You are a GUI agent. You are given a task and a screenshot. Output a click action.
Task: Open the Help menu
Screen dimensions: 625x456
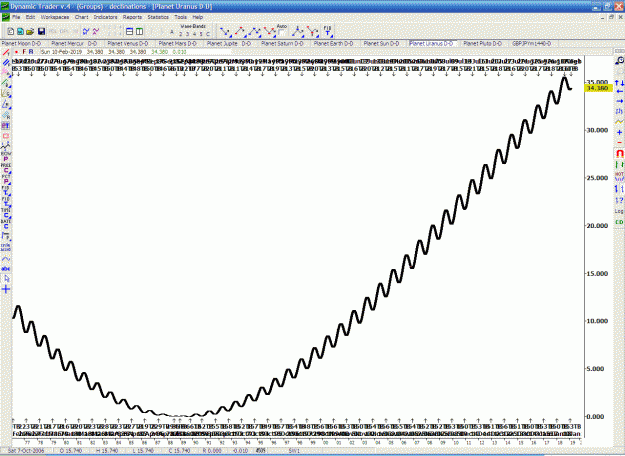pyautogui.click(x=198, y=17)
